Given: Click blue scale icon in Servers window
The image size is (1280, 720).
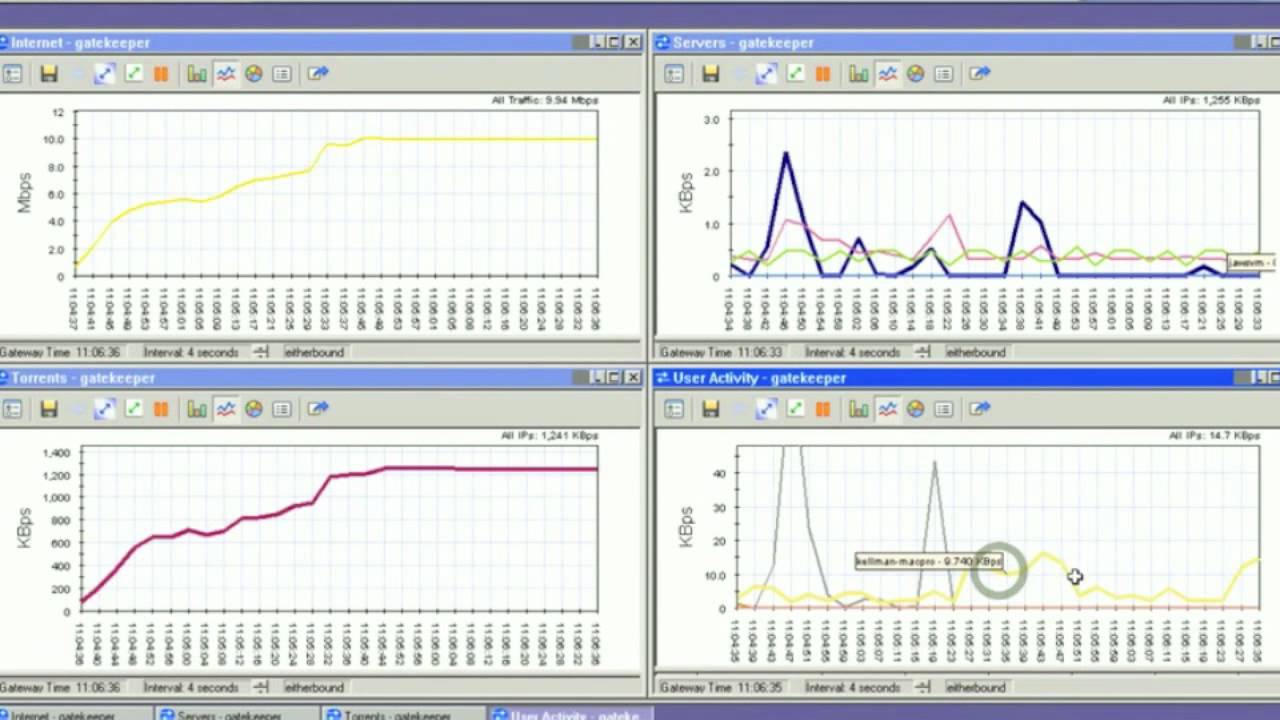Looking at the screenshot, I should tap(767, 74).
